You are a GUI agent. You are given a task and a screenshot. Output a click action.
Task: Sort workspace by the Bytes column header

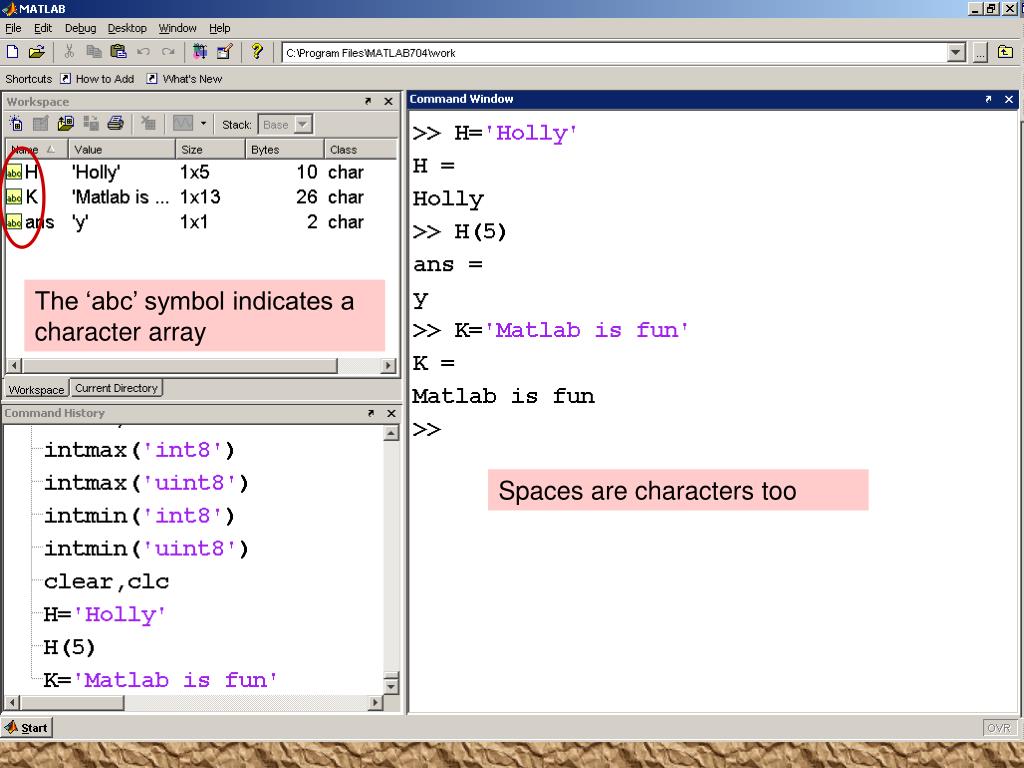pyautogui.click(x=284, y=150)
